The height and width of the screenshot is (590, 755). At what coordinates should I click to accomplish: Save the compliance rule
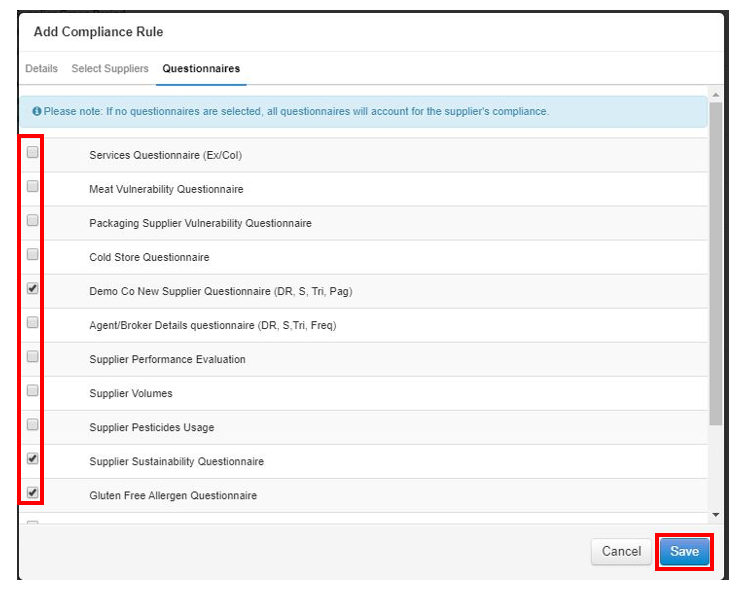(684, 551)
